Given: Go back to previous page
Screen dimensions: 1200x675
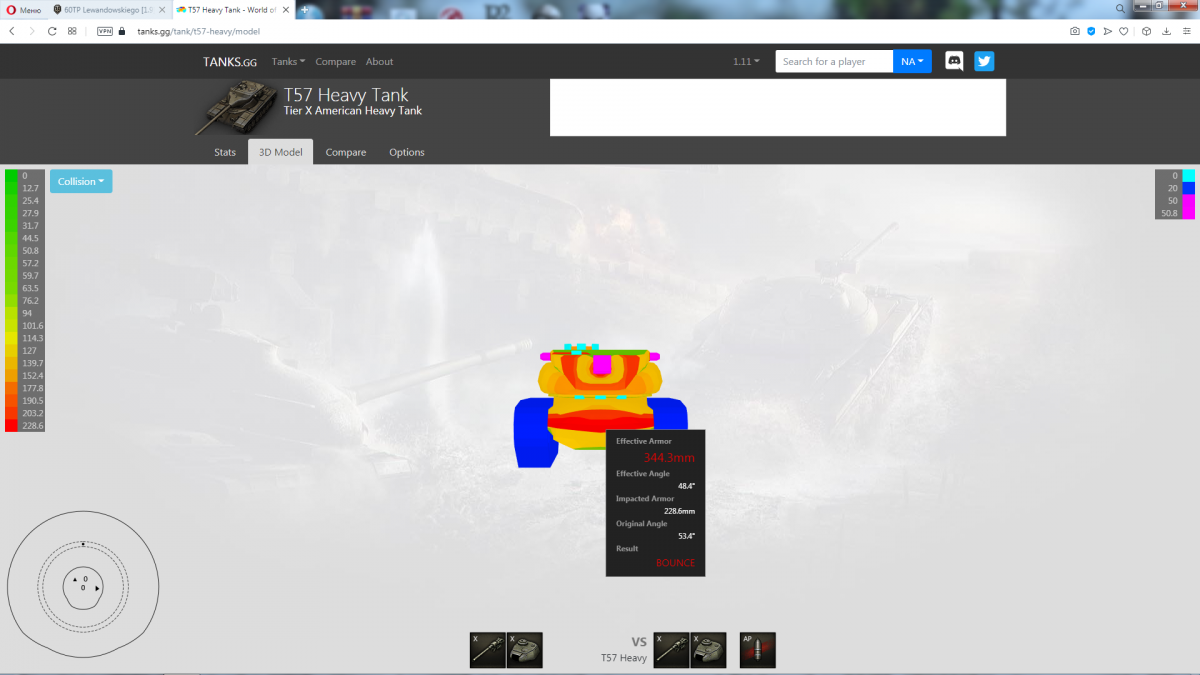Looking at the screenshot, I should coord(11,31).
